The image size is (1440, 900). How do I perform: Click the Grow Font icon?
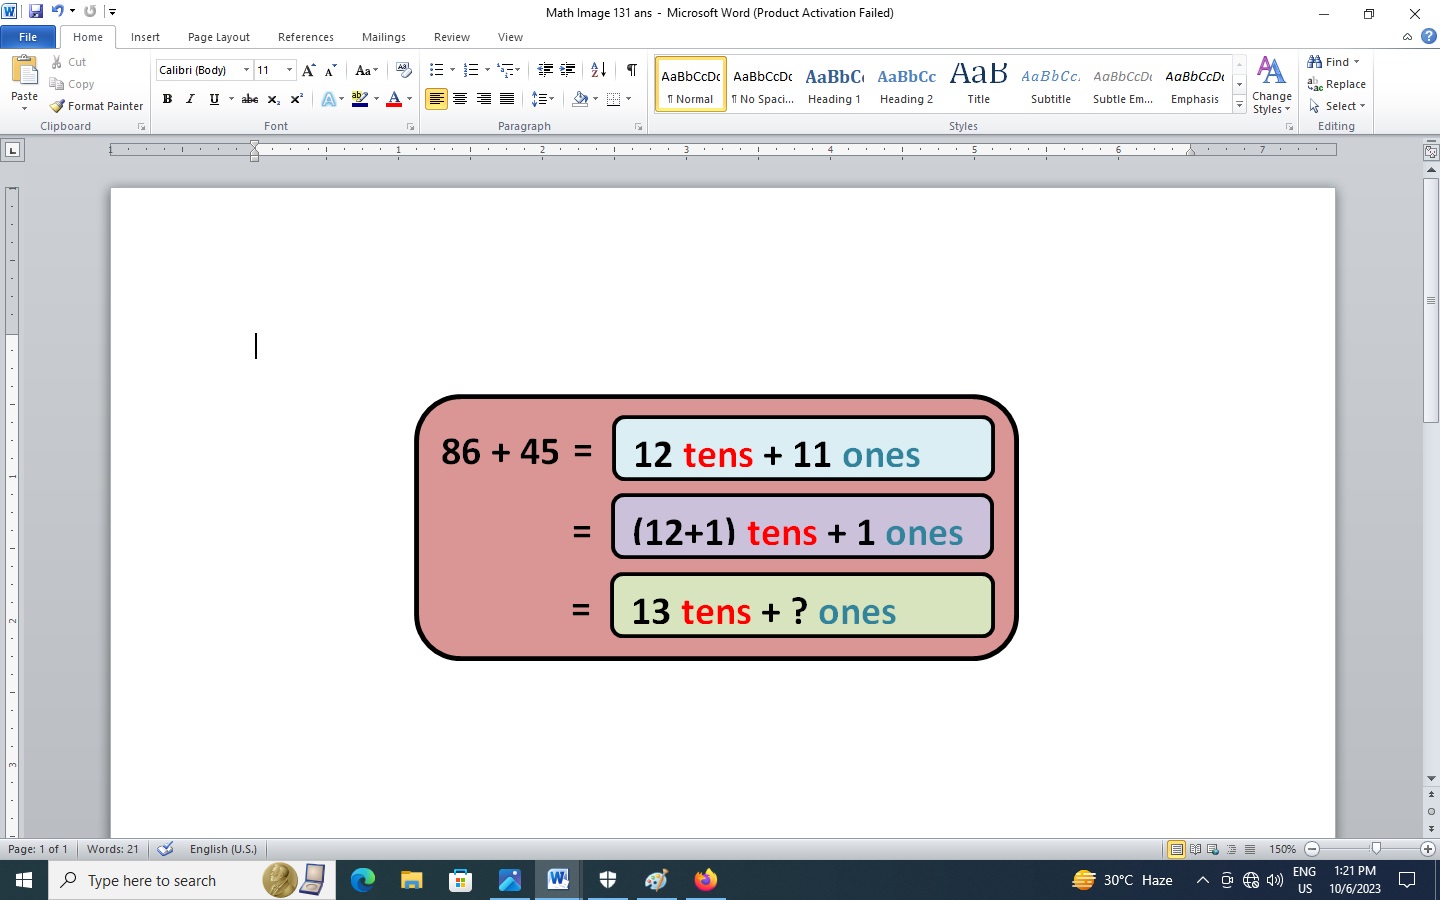pos(309,70)
